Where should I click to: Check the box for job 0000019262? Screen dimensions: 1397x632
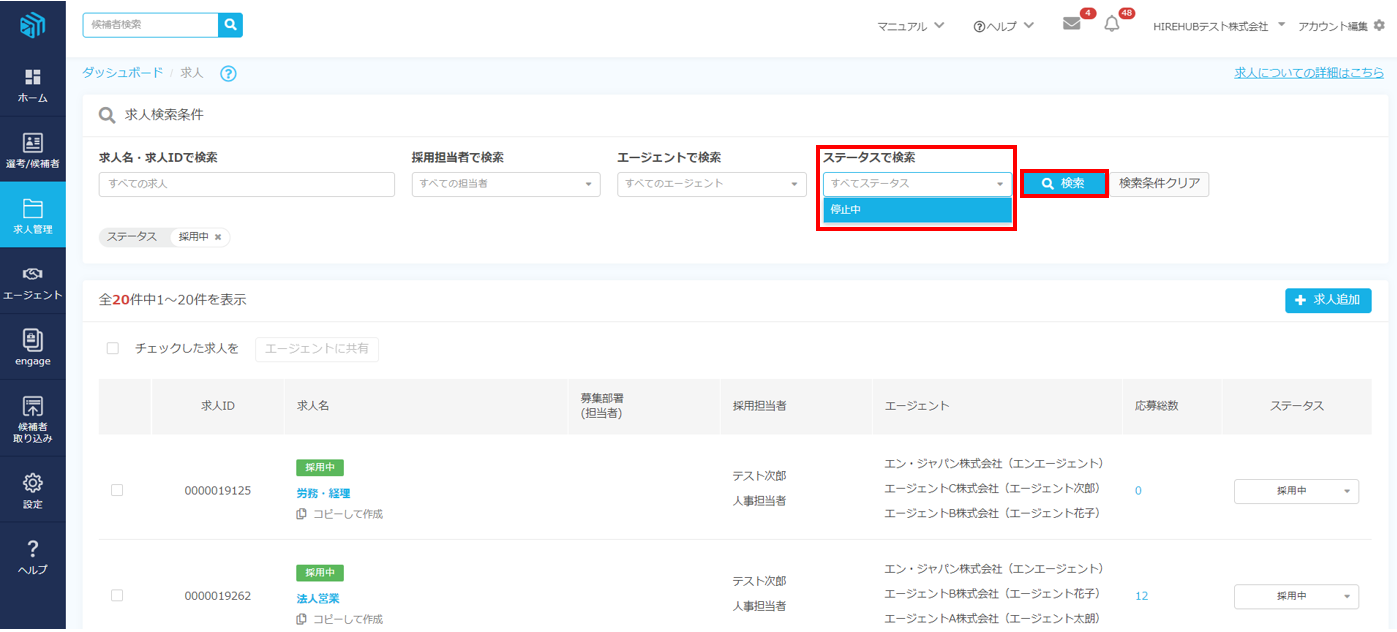(117, 595)
